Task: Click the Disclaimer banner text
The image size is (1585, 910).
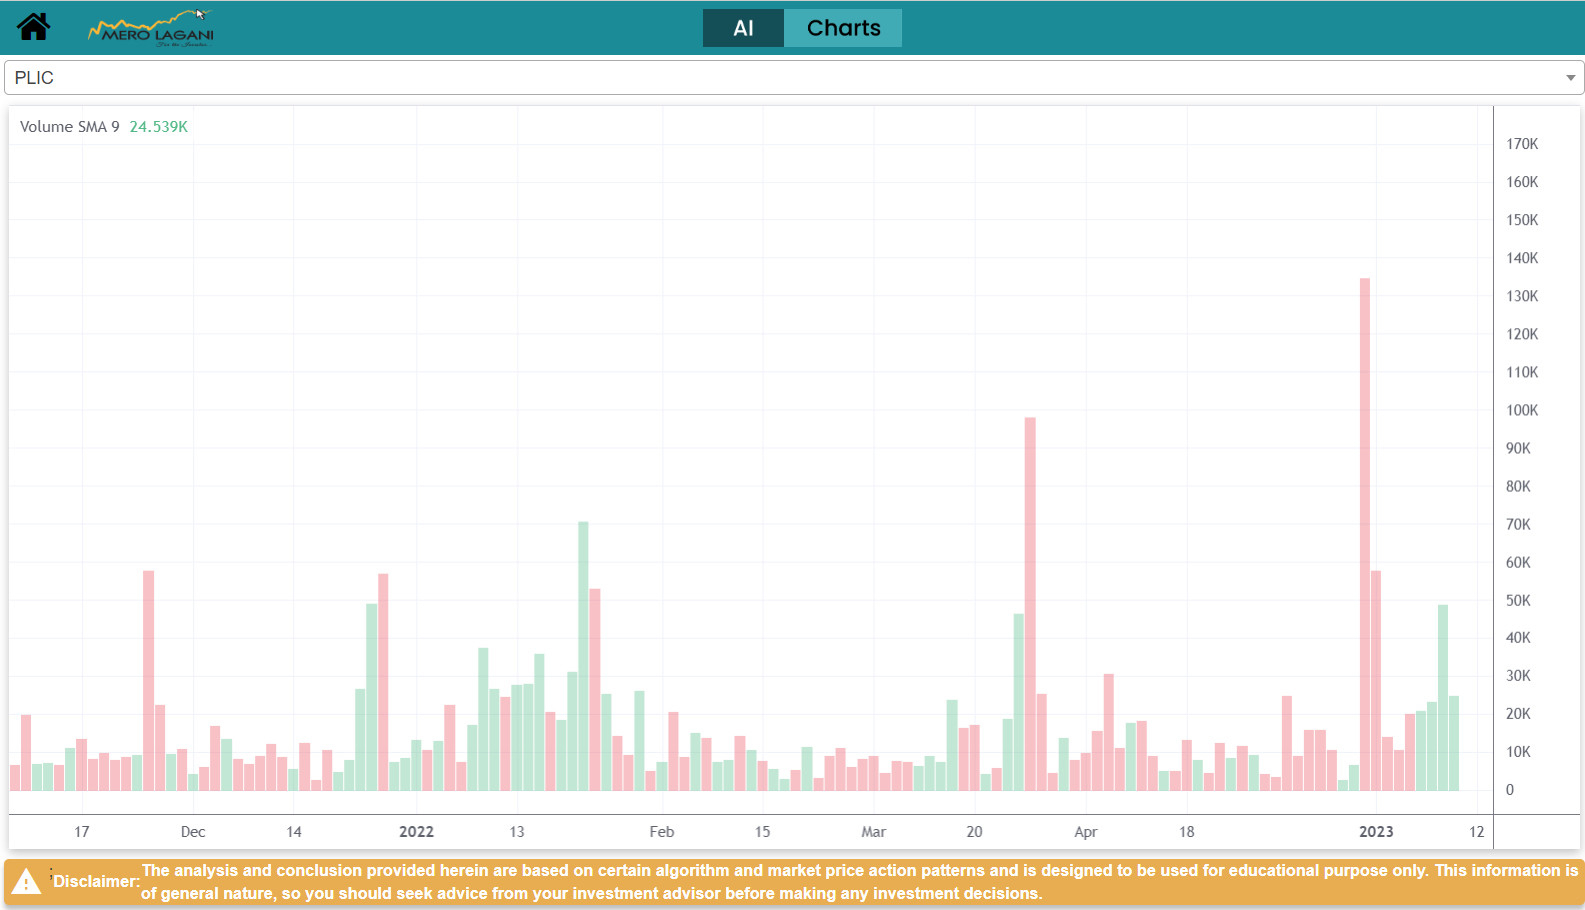Action: pos(858,882)
